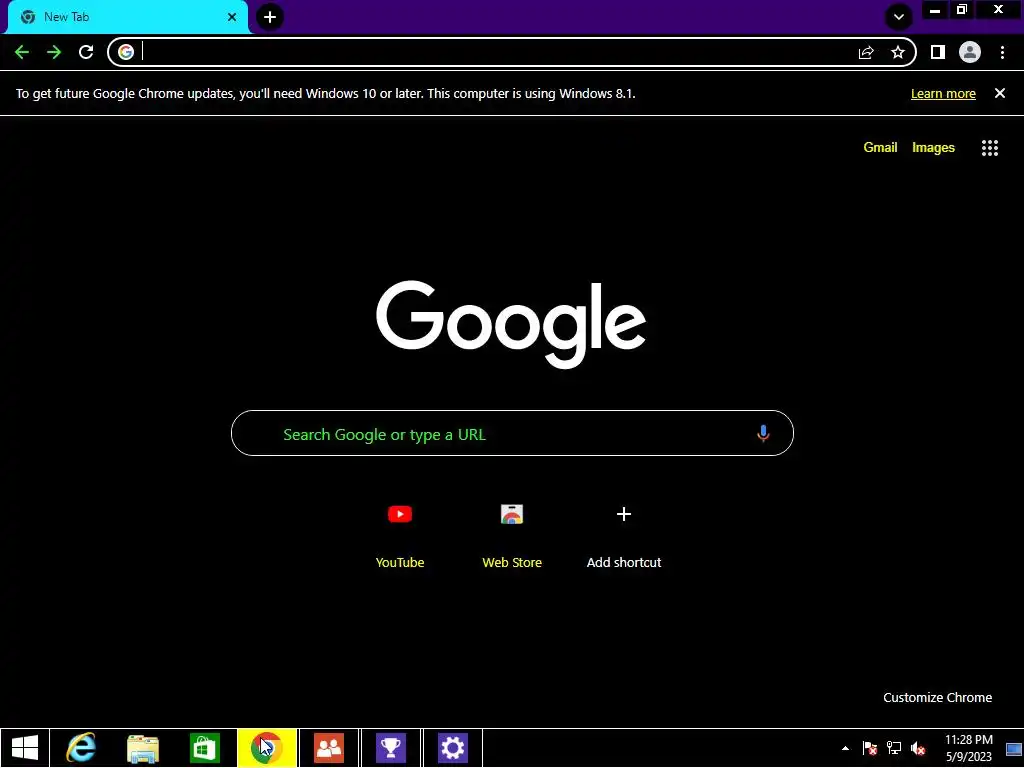Open the People app taskbar icon
The height and width of the screenshot is (768, 1024).
(328, 748)
